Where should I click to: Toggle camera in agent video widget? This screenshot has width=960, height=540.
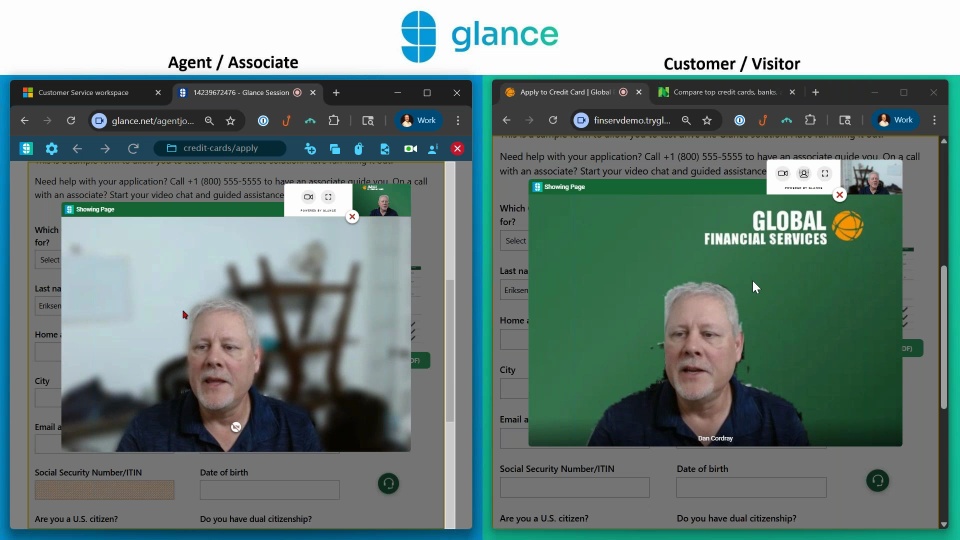click(x=309, y=197)
